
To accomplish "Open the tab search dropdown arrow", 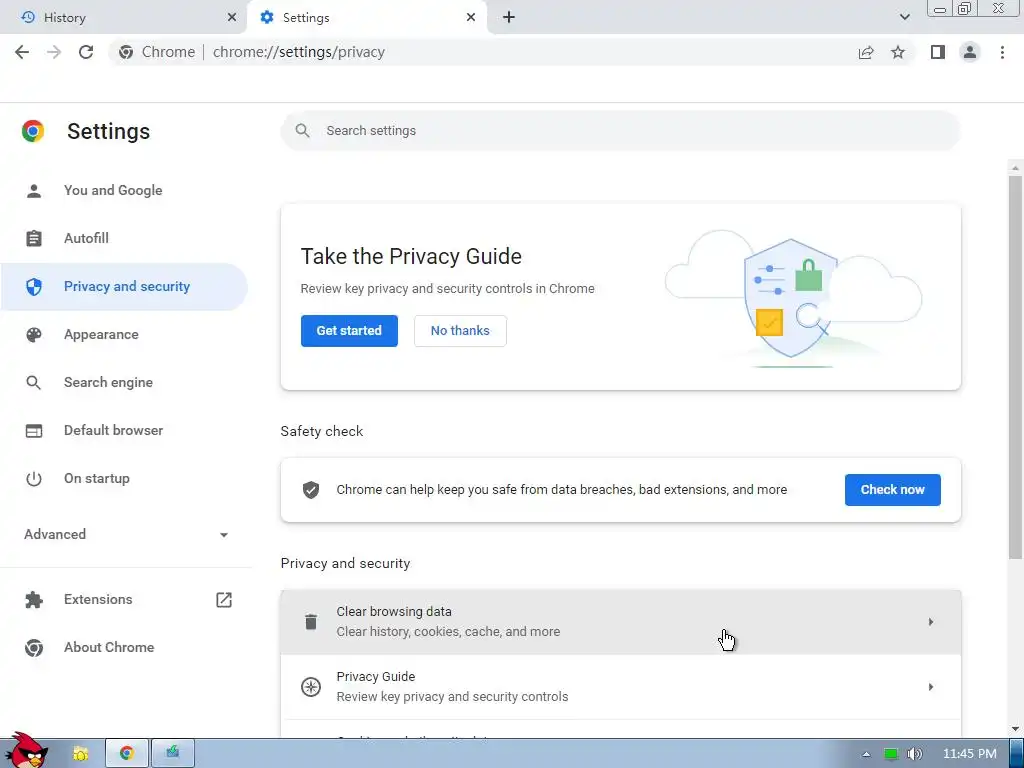I will (904, 18).
